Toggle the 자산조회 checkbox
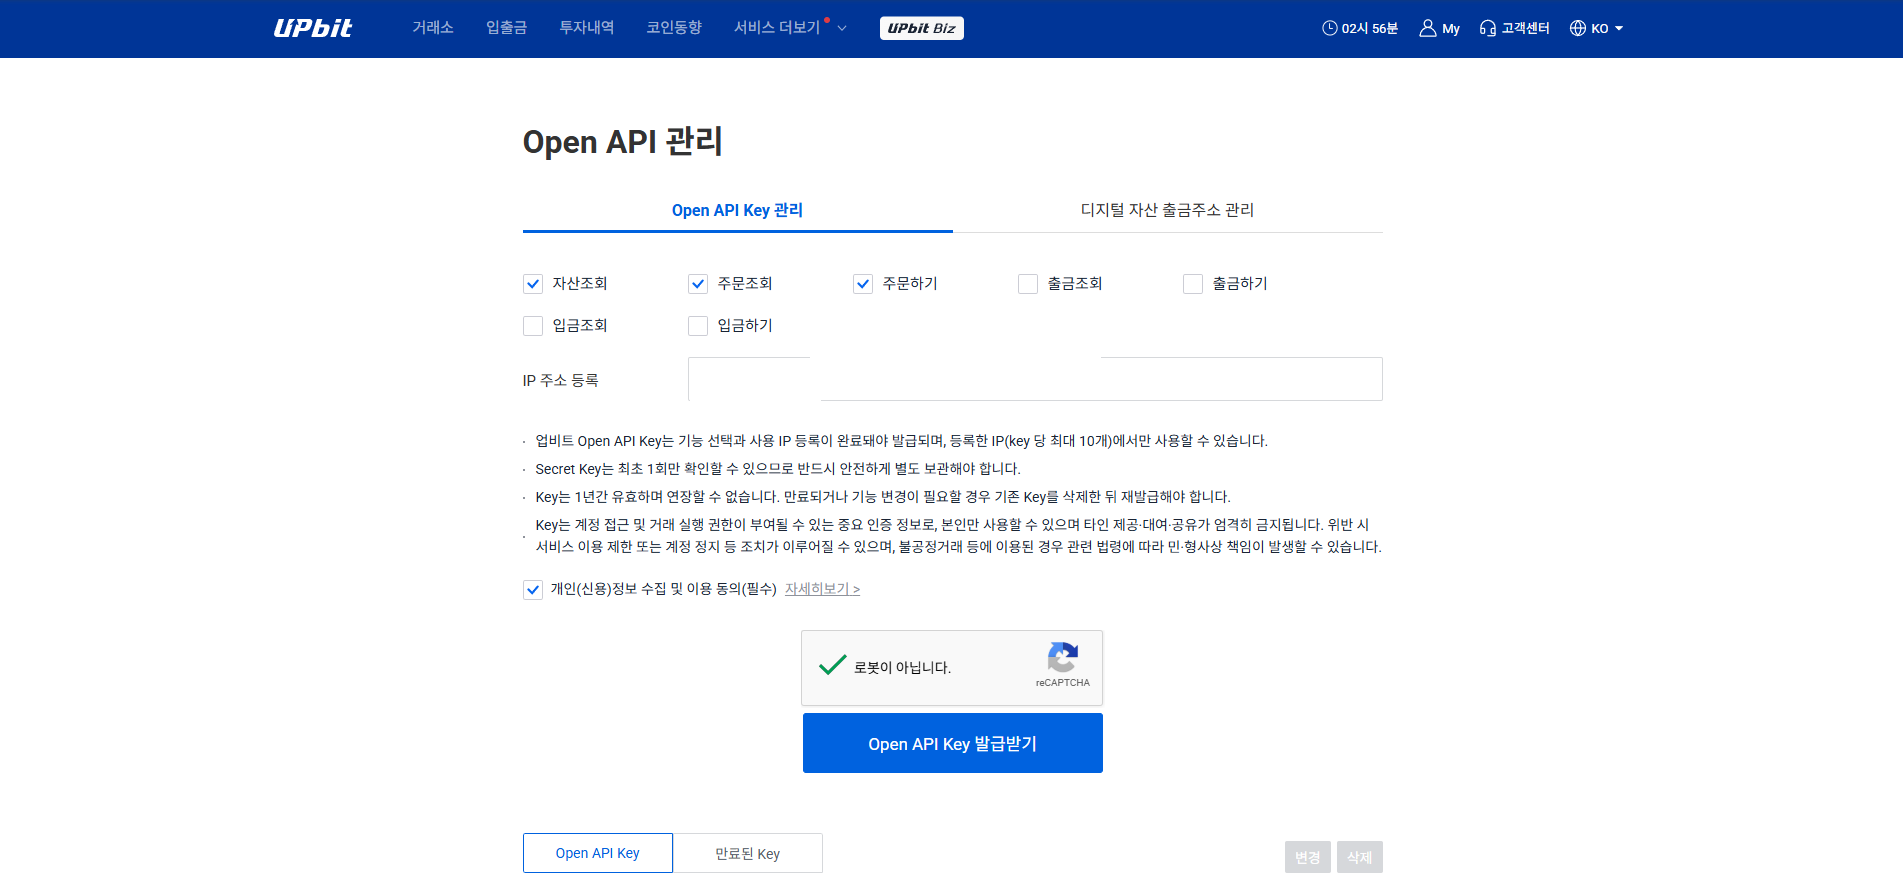Image resolution: width=1903 pixels, height=886 pixels. click(533, 284)
